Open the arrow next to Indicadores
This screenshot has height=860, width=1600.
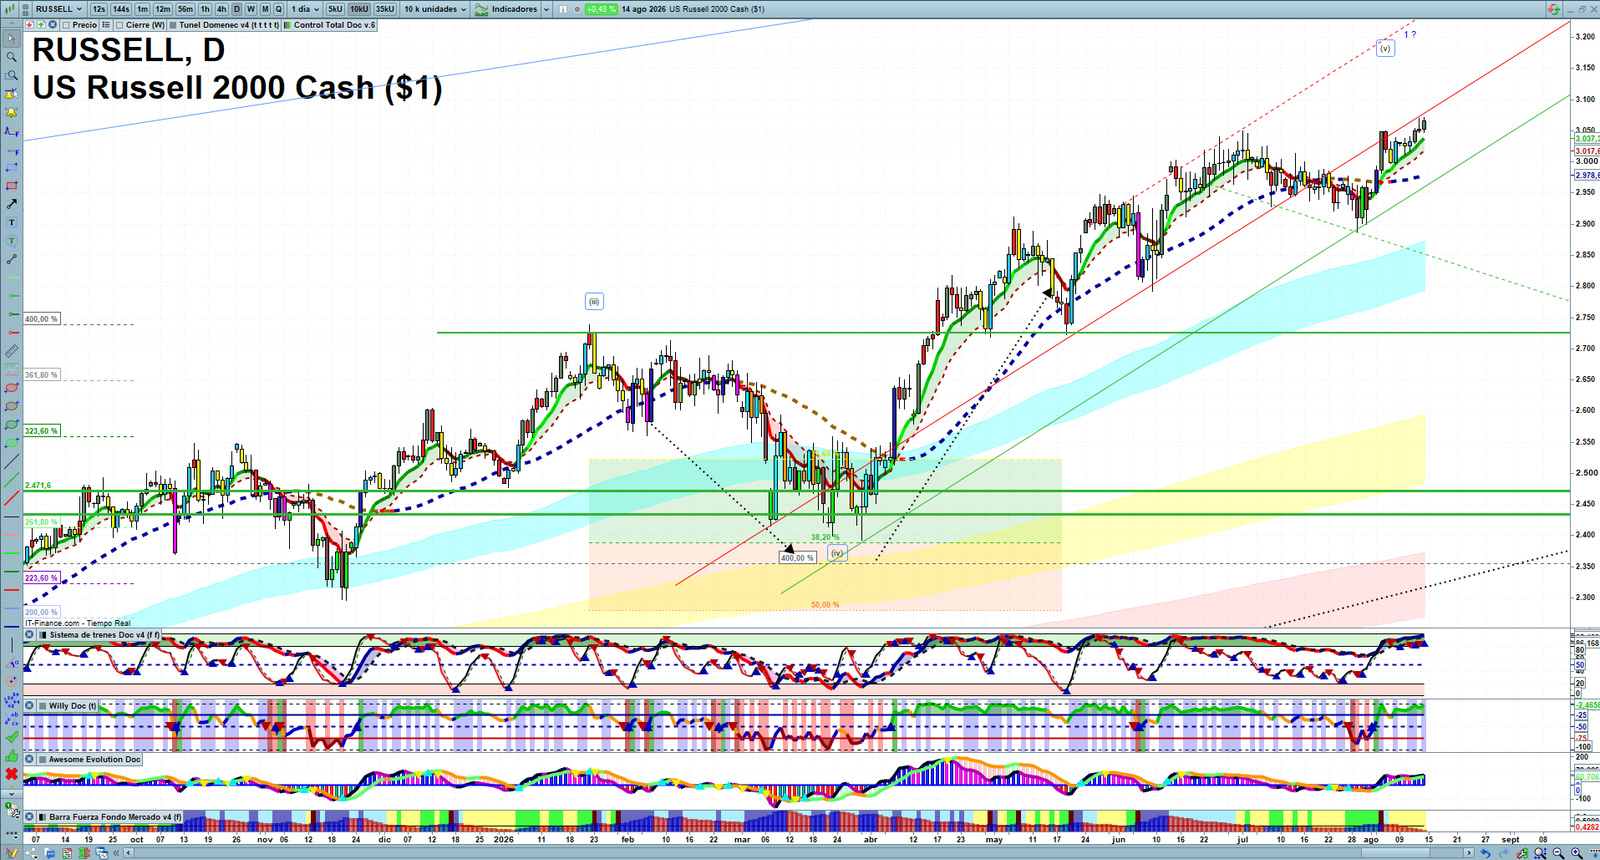click(546, 9)
